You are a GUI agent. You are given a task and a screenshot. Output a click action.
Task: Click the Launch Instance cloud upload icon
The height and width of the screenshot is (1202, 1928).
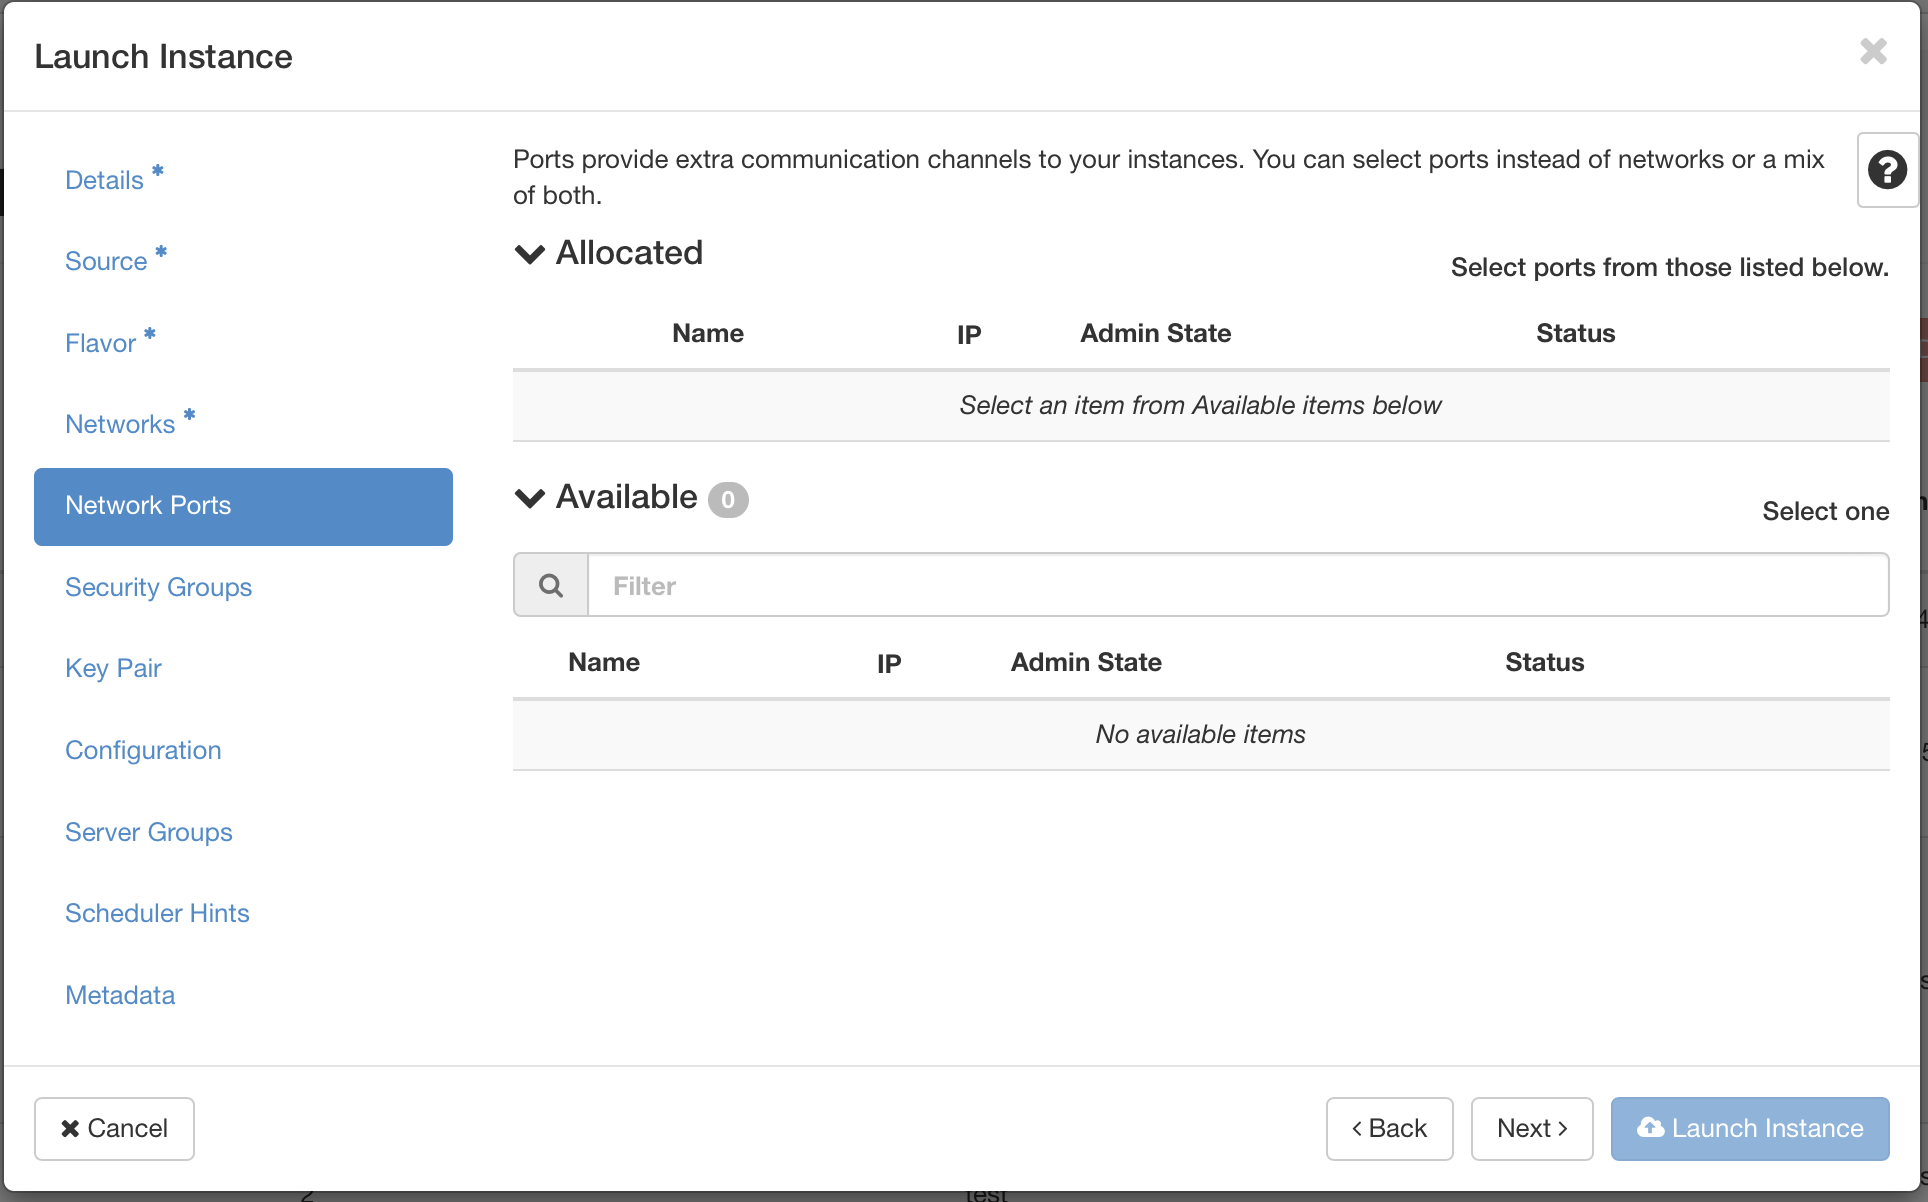[x=1648, y=1129]
